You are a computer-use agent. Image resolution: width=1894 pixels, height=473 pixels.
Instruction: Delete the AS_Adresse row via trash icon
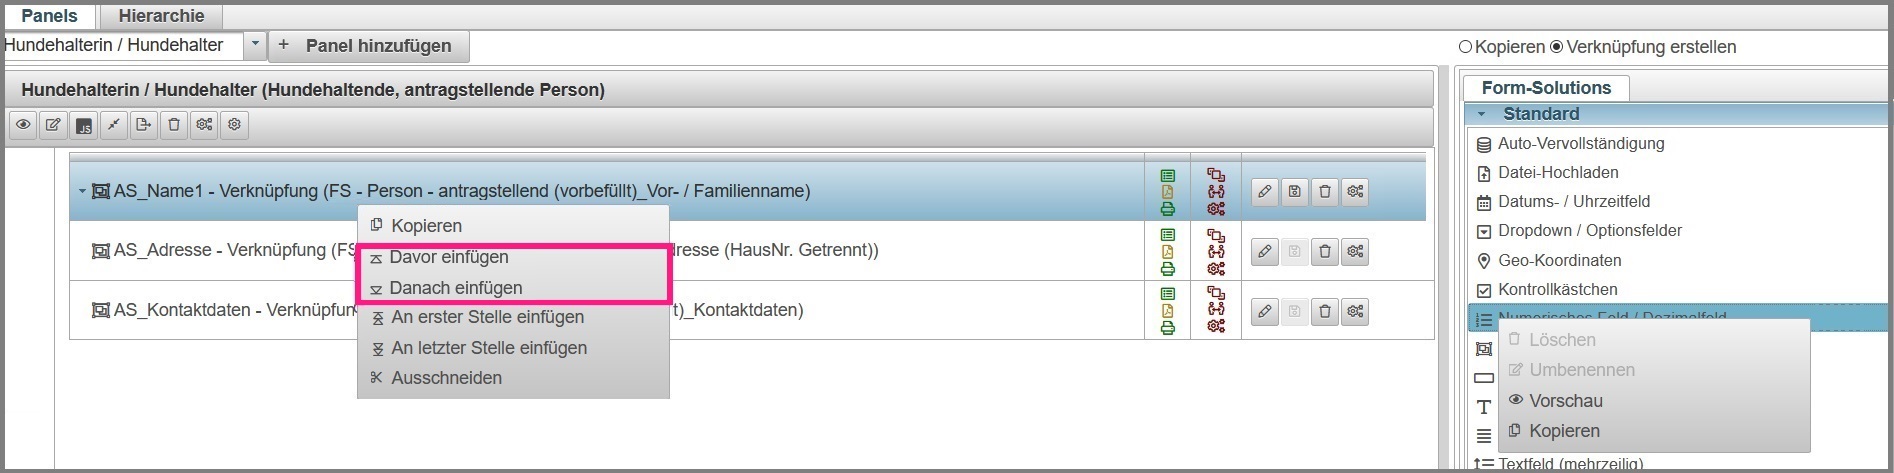[x=1325, y=252]
